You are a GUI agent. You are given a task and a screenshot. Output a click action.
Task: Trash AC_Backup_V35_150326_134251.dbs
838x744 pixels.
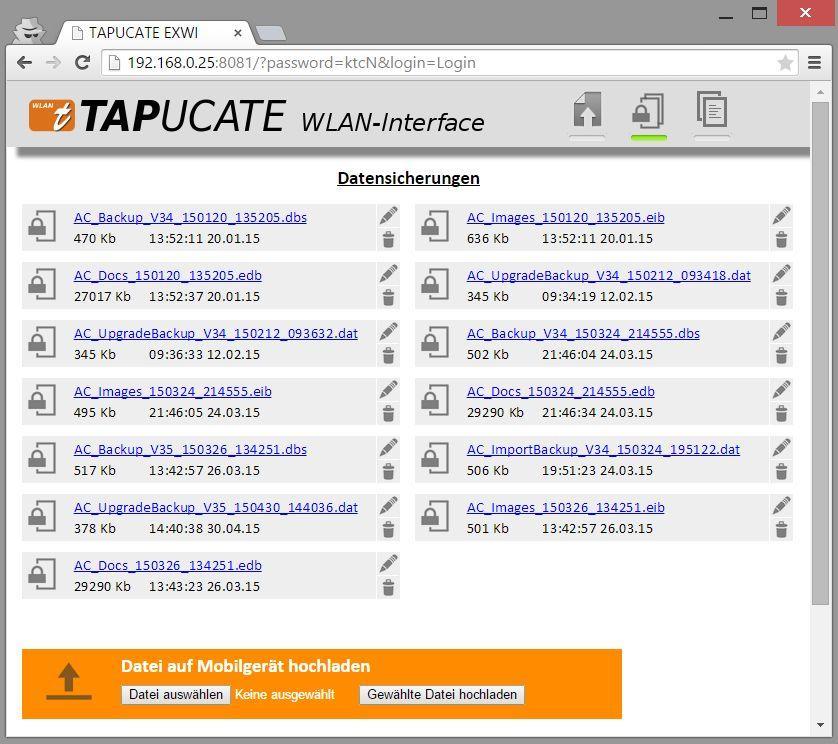point(389,471)
